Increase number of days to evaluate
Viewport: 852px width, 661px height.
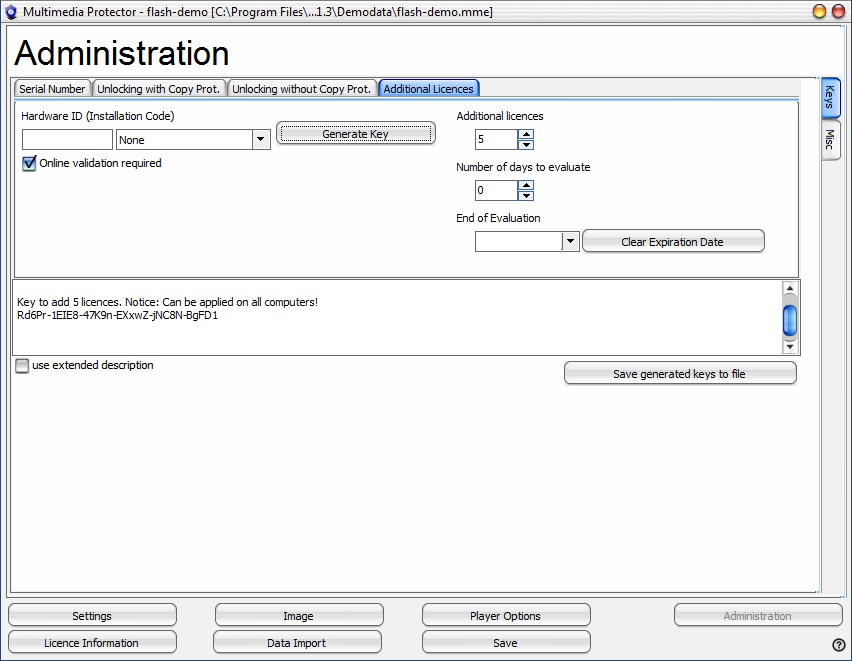pos(526,185)
